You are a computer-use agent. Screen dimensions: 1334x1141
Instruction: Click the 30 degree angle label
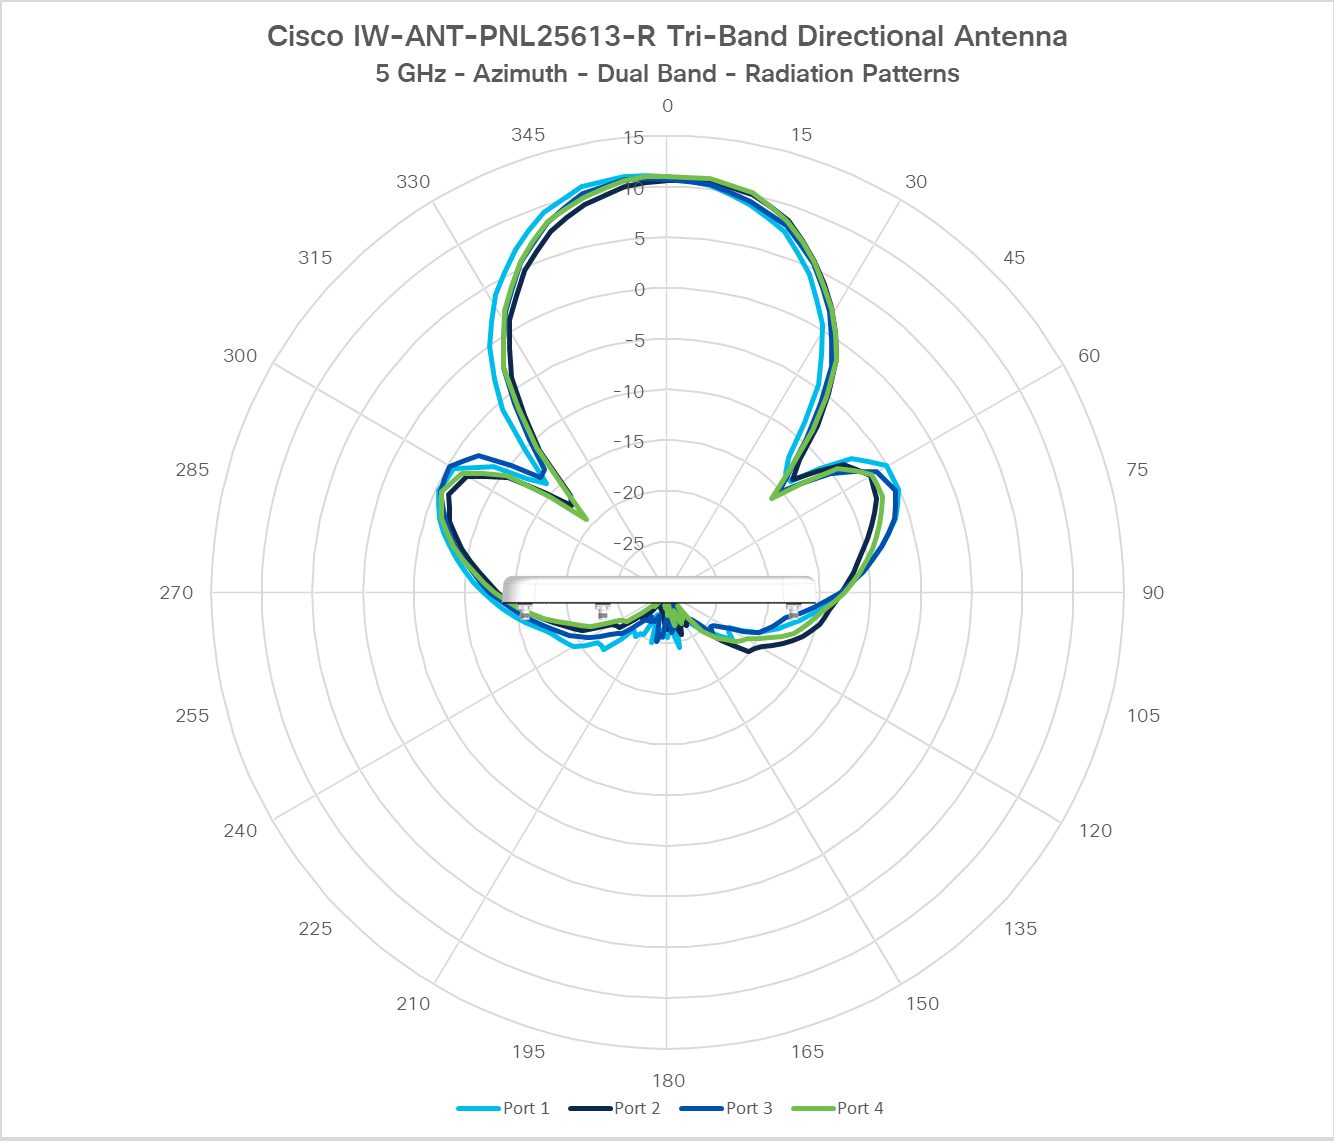click(x=916, y=182)
